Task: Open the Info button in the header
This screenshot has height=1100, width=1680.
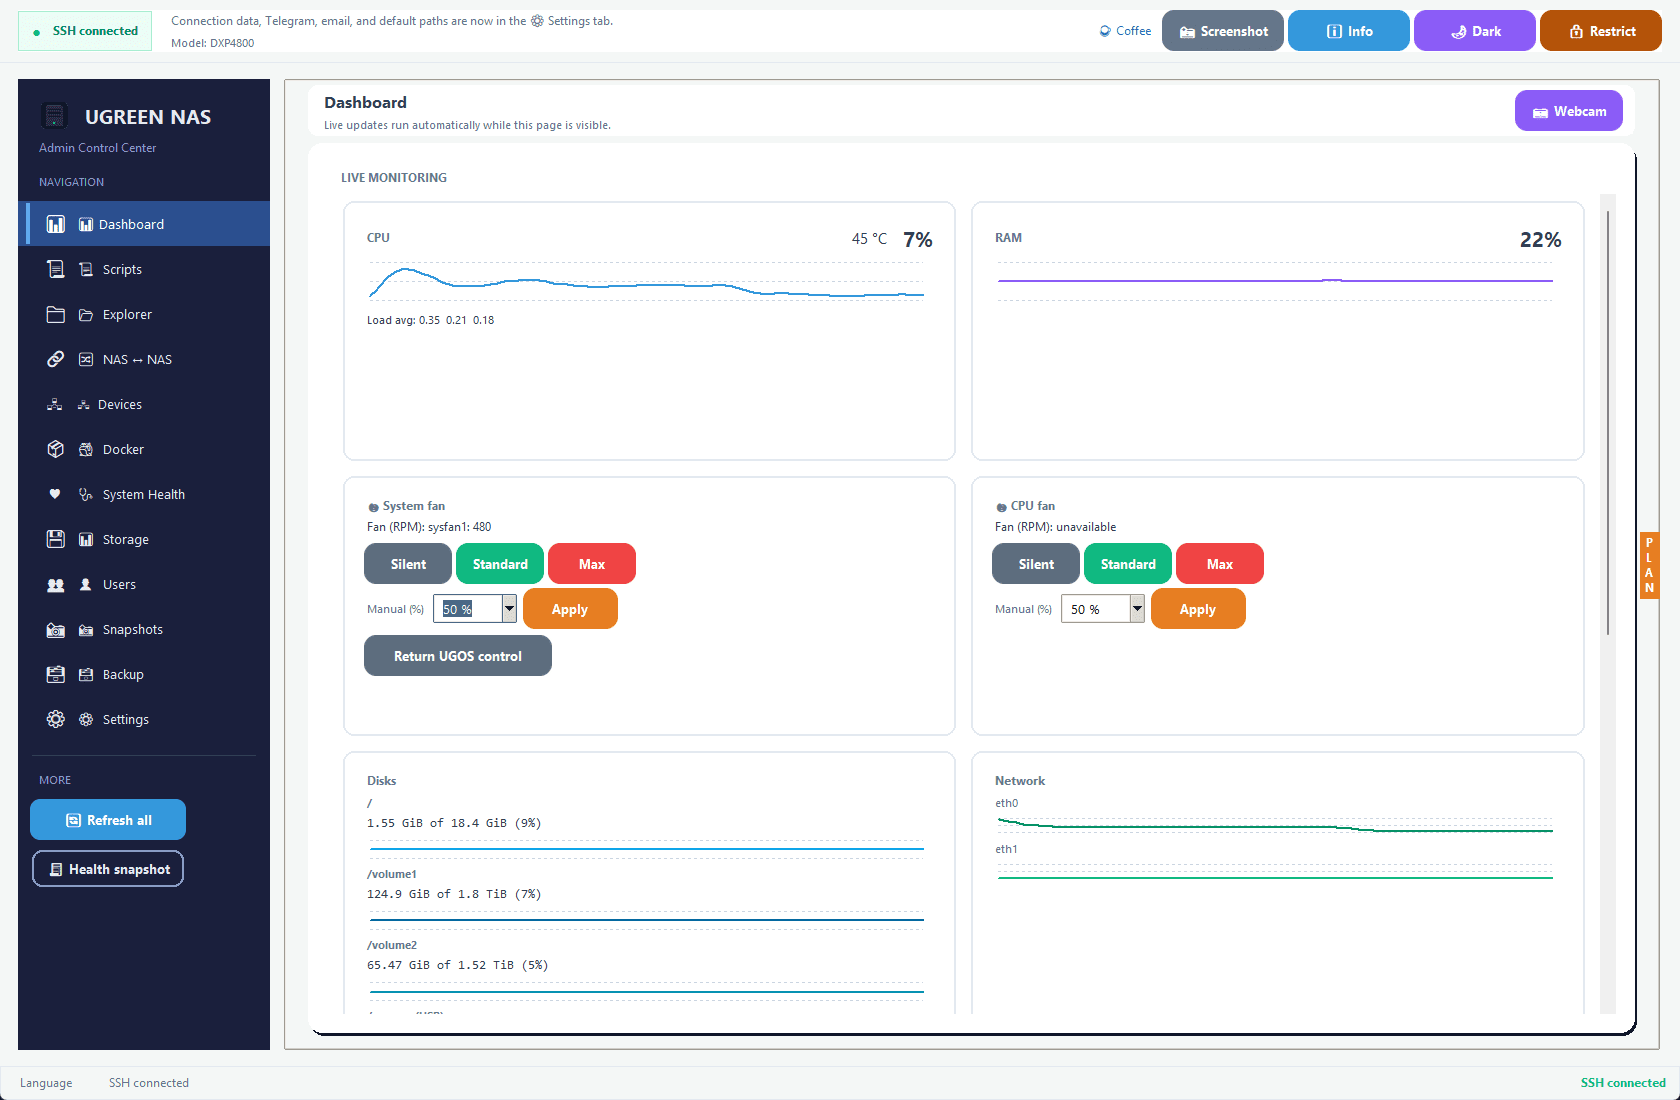Action: pyautogui.click(x=1349, y=31)
